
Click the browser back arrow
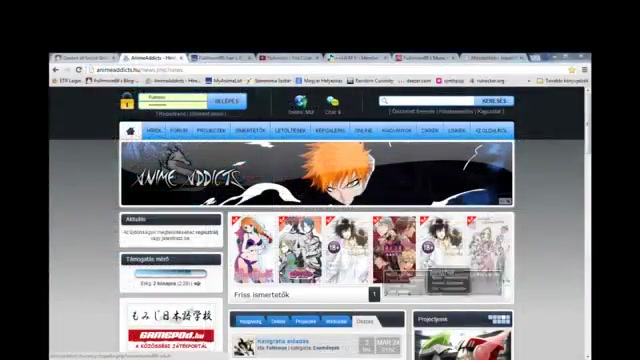click(x=56, y=70)
